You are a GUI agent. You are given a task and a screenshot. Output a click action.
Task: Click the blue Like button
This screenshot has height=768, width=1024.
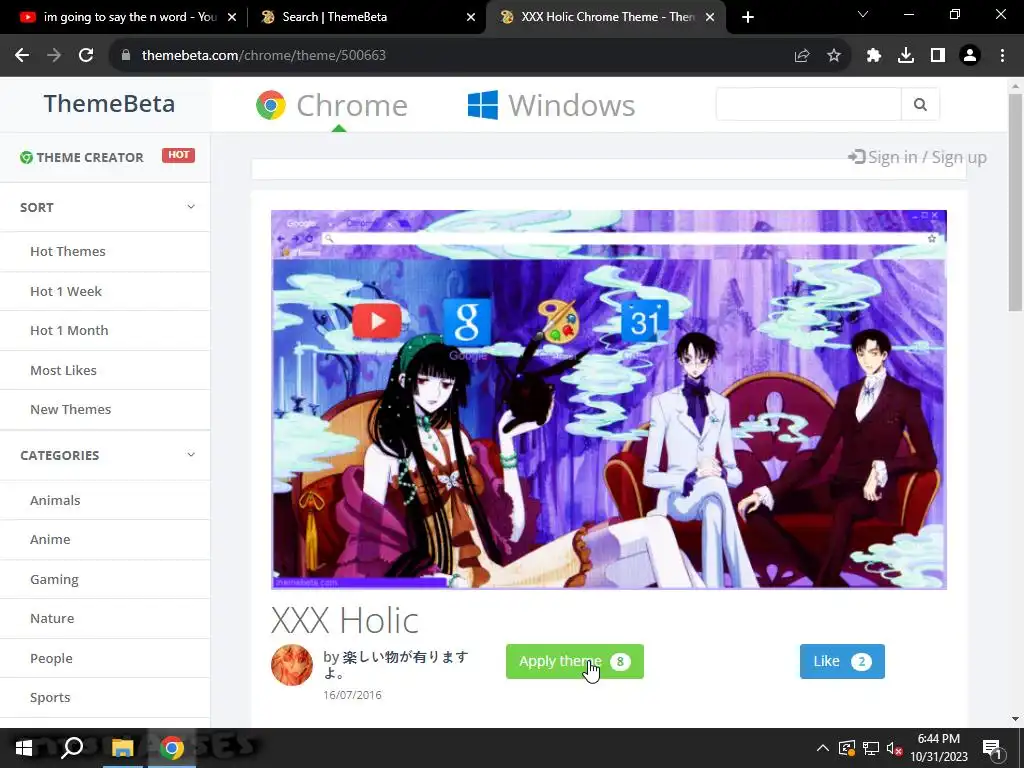click(x=842, y=662)
